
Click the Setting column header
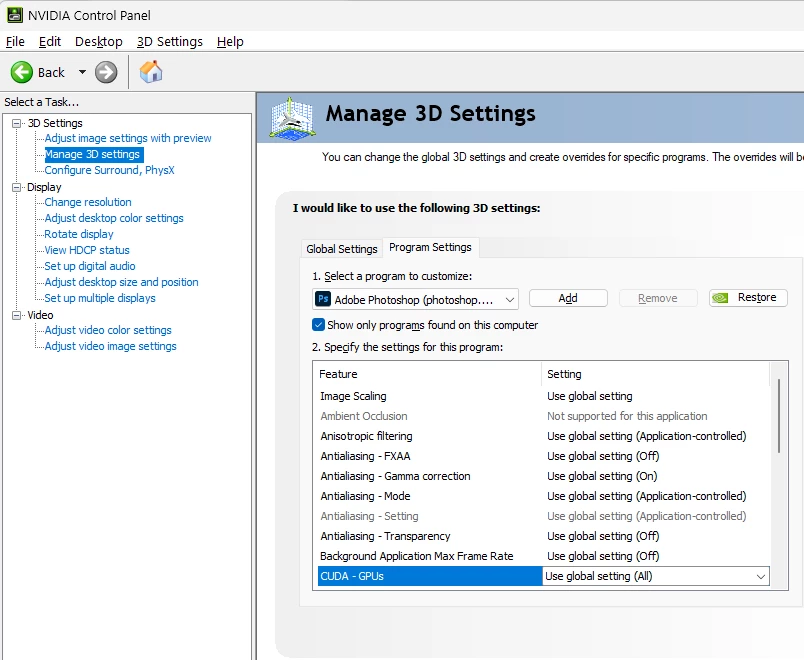pos(655,374)
